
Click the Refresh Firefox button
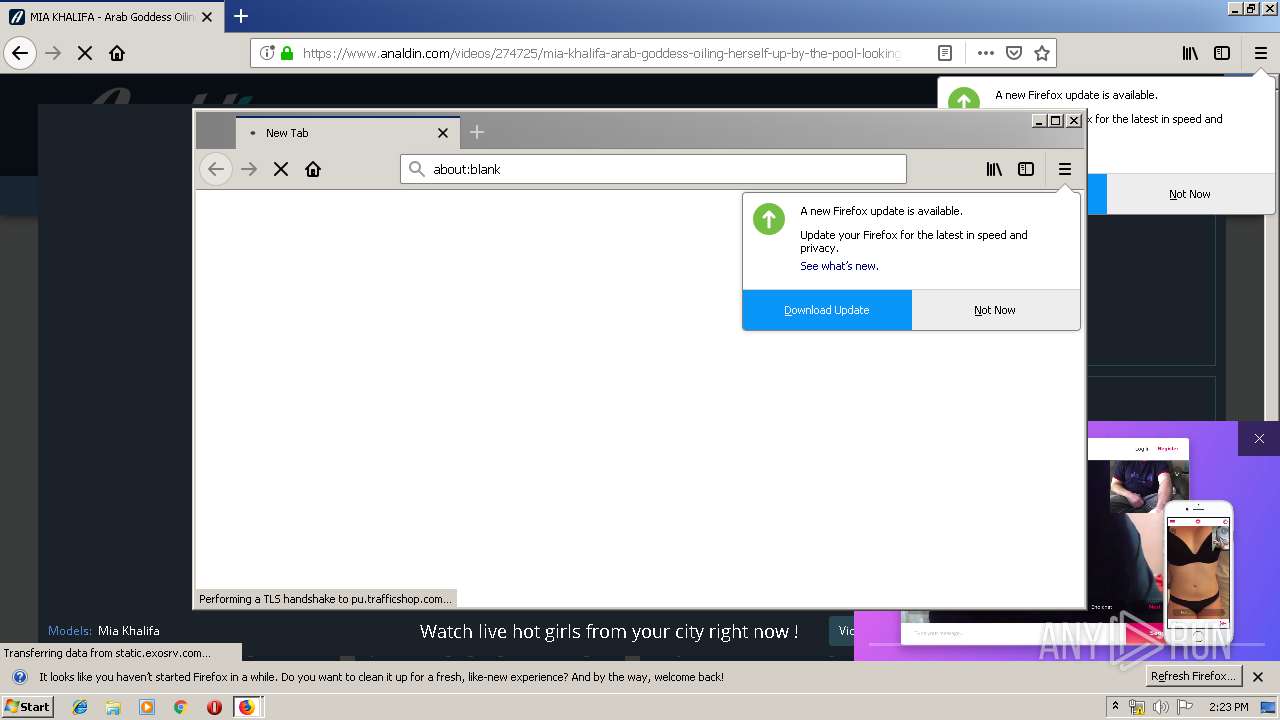coord(1194,676)
